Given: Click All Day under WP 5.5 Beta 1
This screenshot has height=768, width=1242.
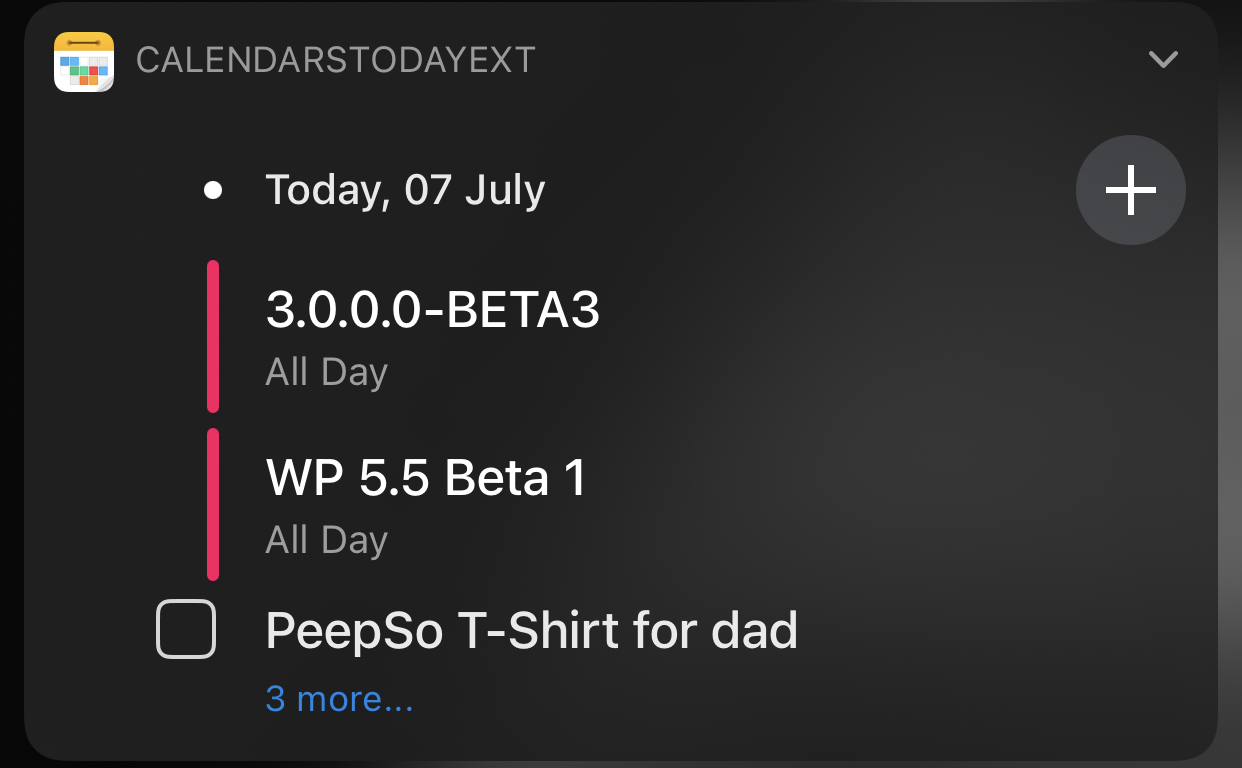Looking at the screenshot, I should (326, 540).
